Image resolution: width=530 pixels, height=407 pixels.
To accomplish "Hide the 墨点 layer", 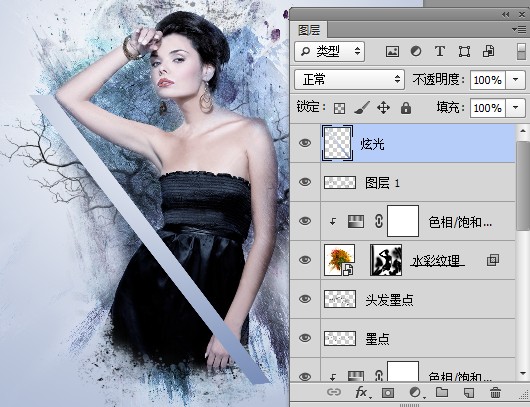I will [305, 338].
